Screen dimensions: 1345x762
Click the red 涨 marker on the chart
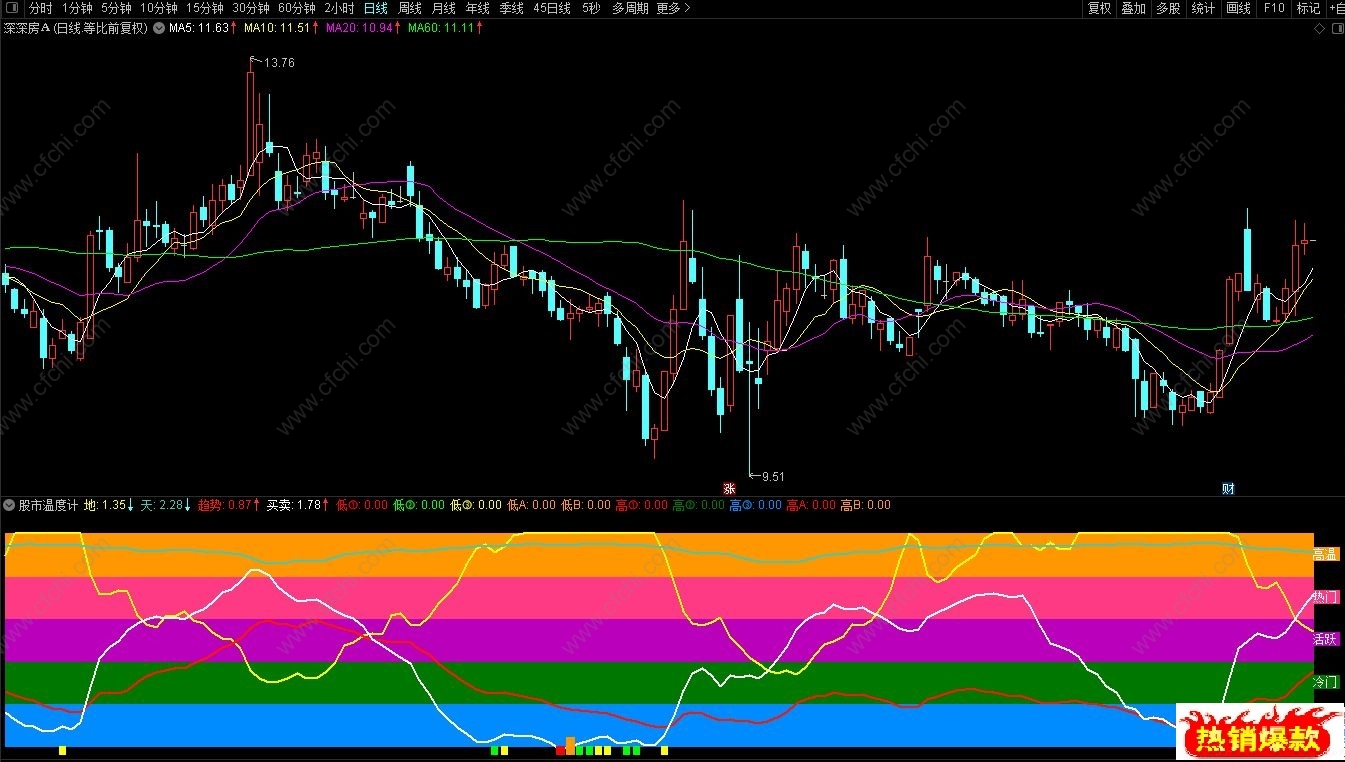[729, 489]
